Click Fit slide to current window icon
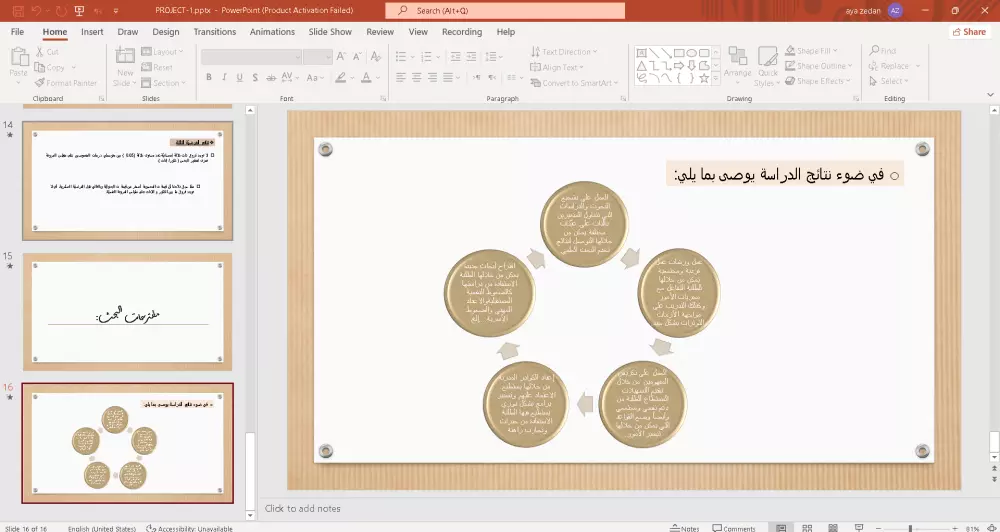The height and width of the screenshot is (532, 1000). tap(990, 528)
